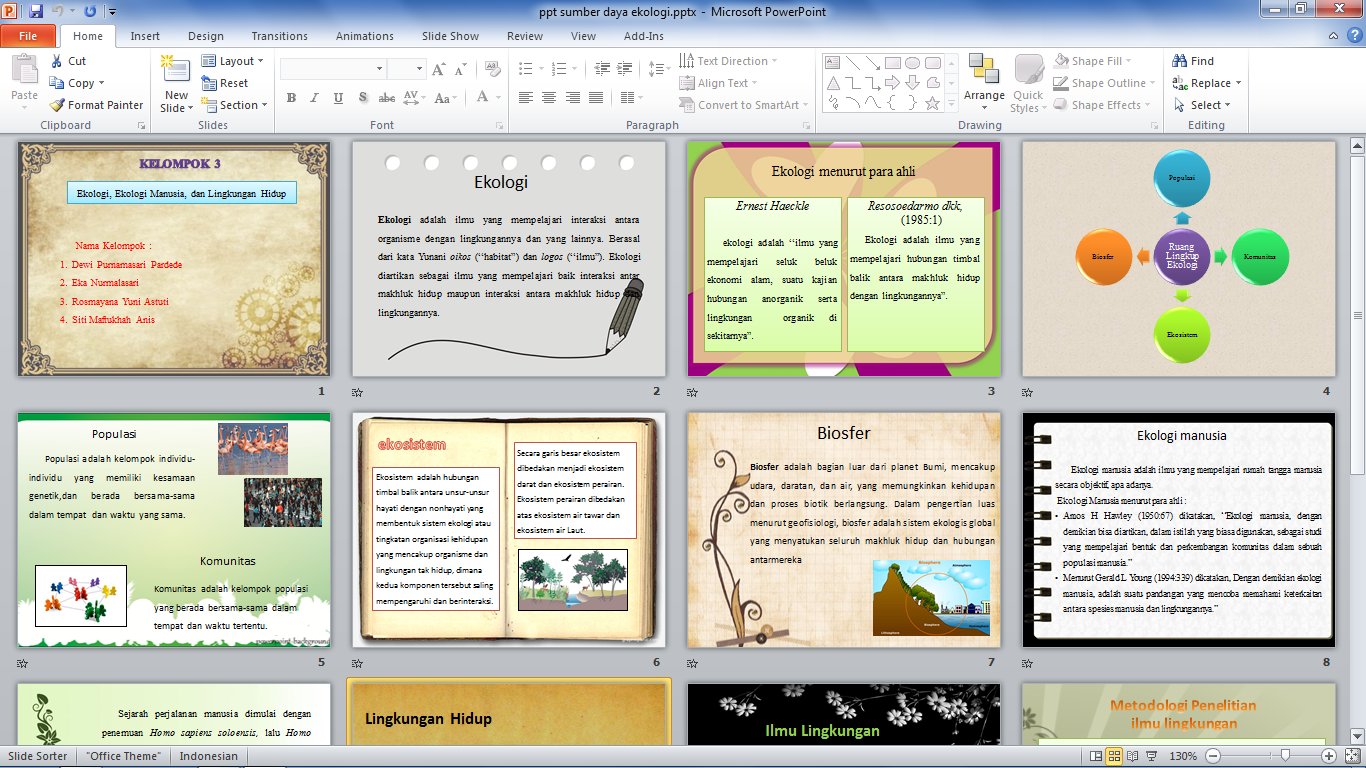The height and width of the screenshot is (768, 1366).
Task: Align text to the right
Action: [571, 98]
